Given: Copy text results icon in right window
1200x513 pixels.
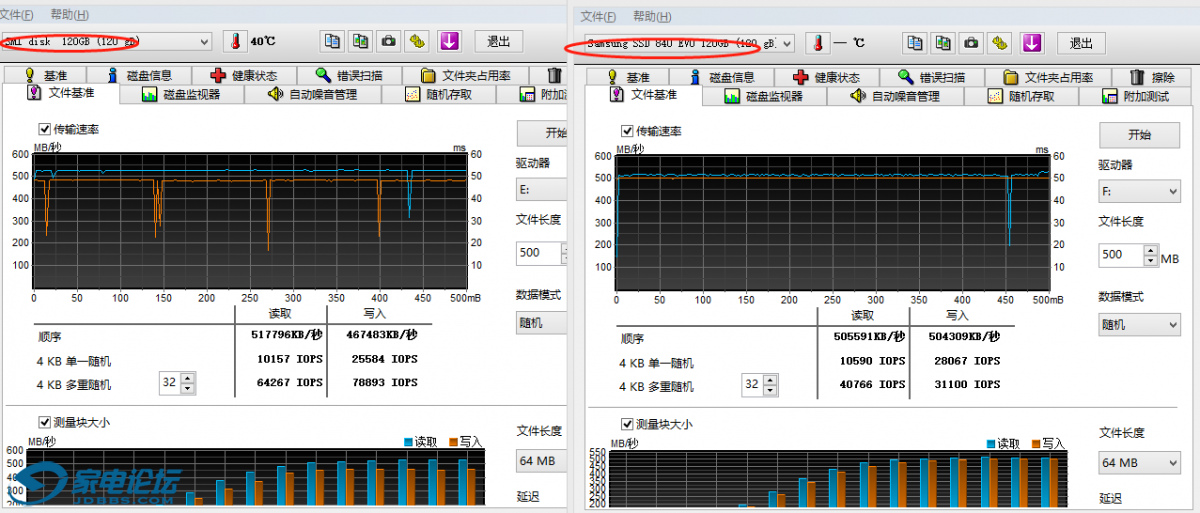Looking at the screenshot, I should 914,43.
